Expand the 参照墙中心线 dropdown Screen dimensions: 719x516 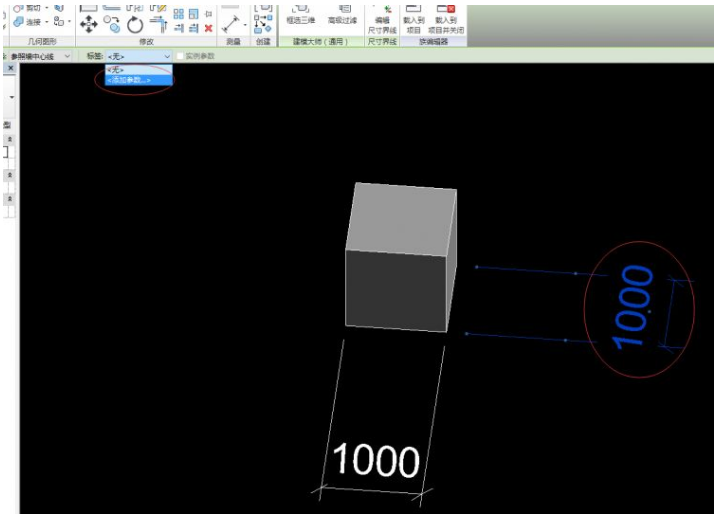pyautogui.click(x=67, y=56)
